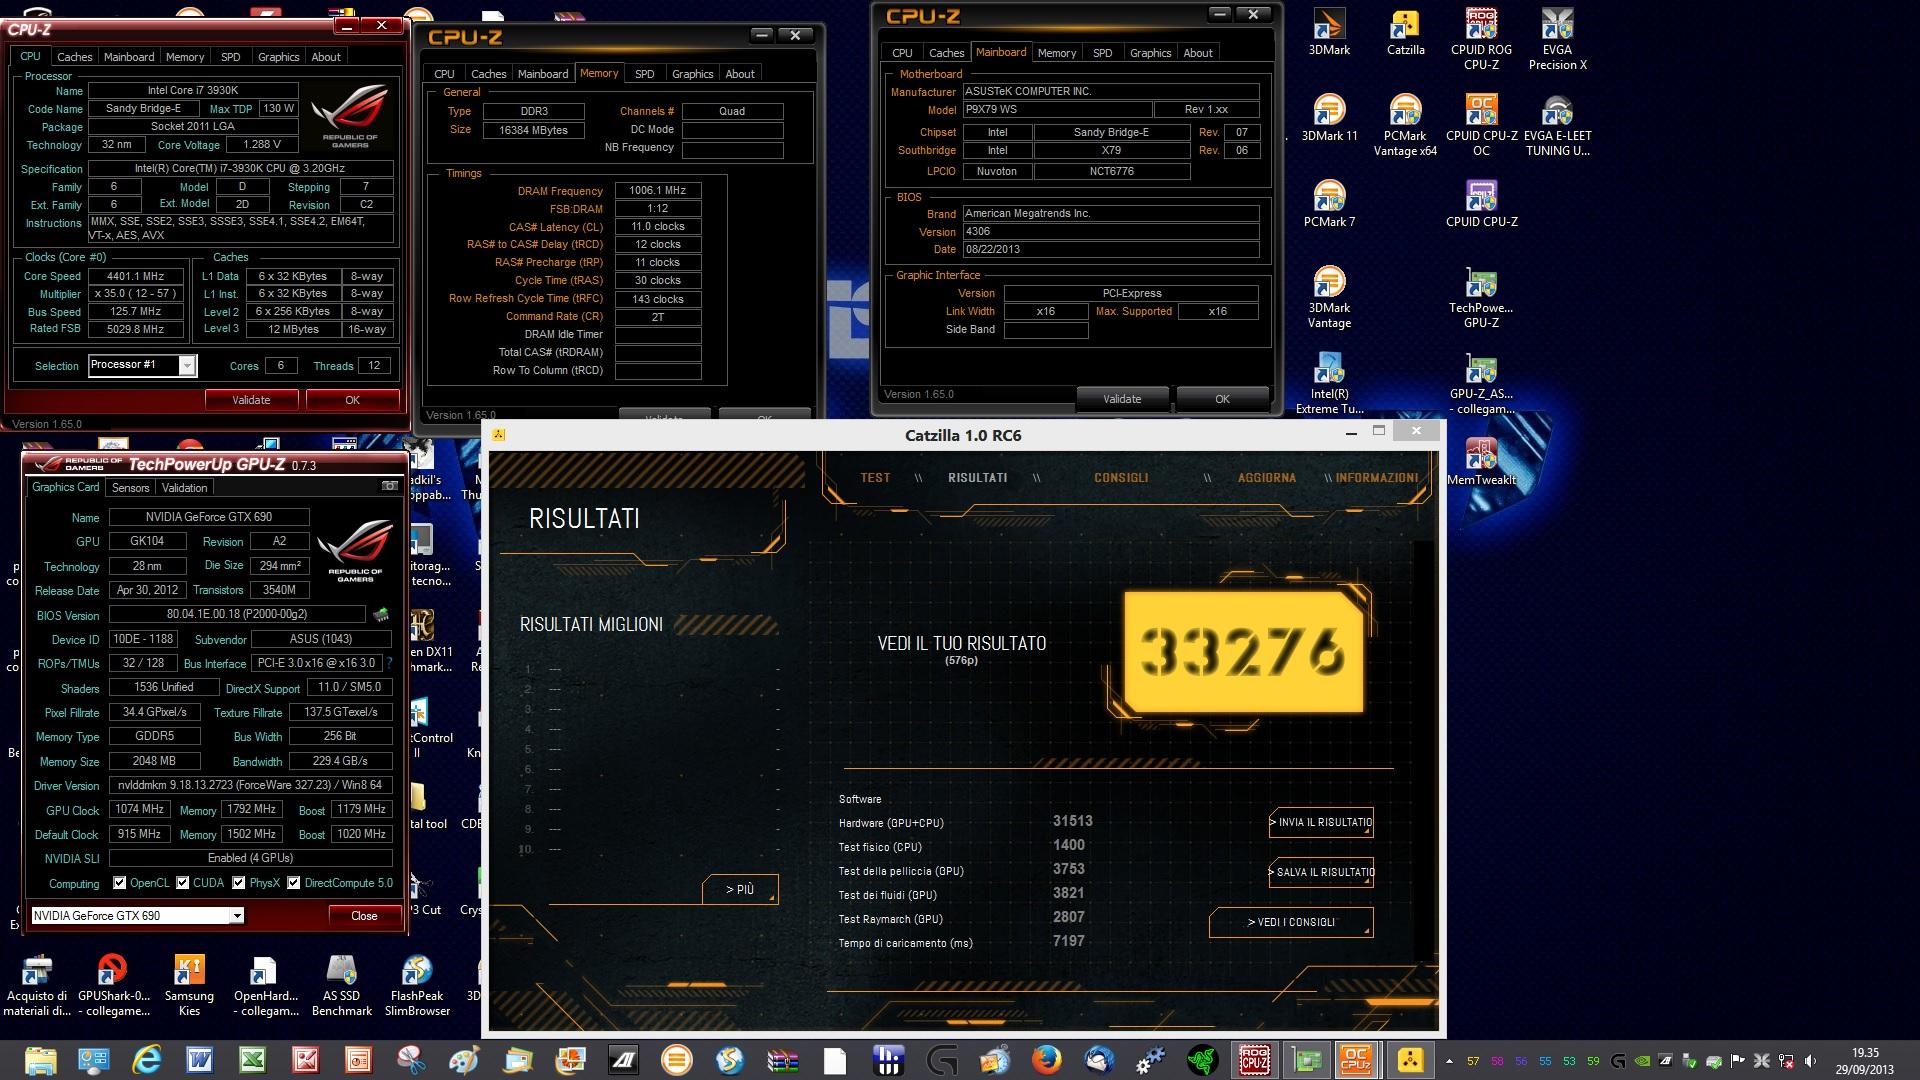Click the Core Speed value 4401.1 MHz
Screen dimensions: 1920x1080
[x=136, y=276]
